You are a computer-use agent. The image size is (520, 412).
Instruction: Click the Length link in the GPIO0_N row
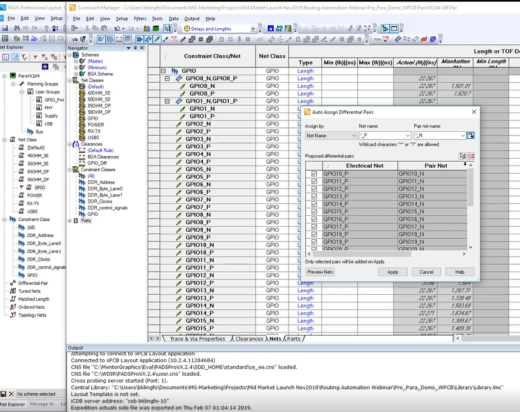click(305, 86)
